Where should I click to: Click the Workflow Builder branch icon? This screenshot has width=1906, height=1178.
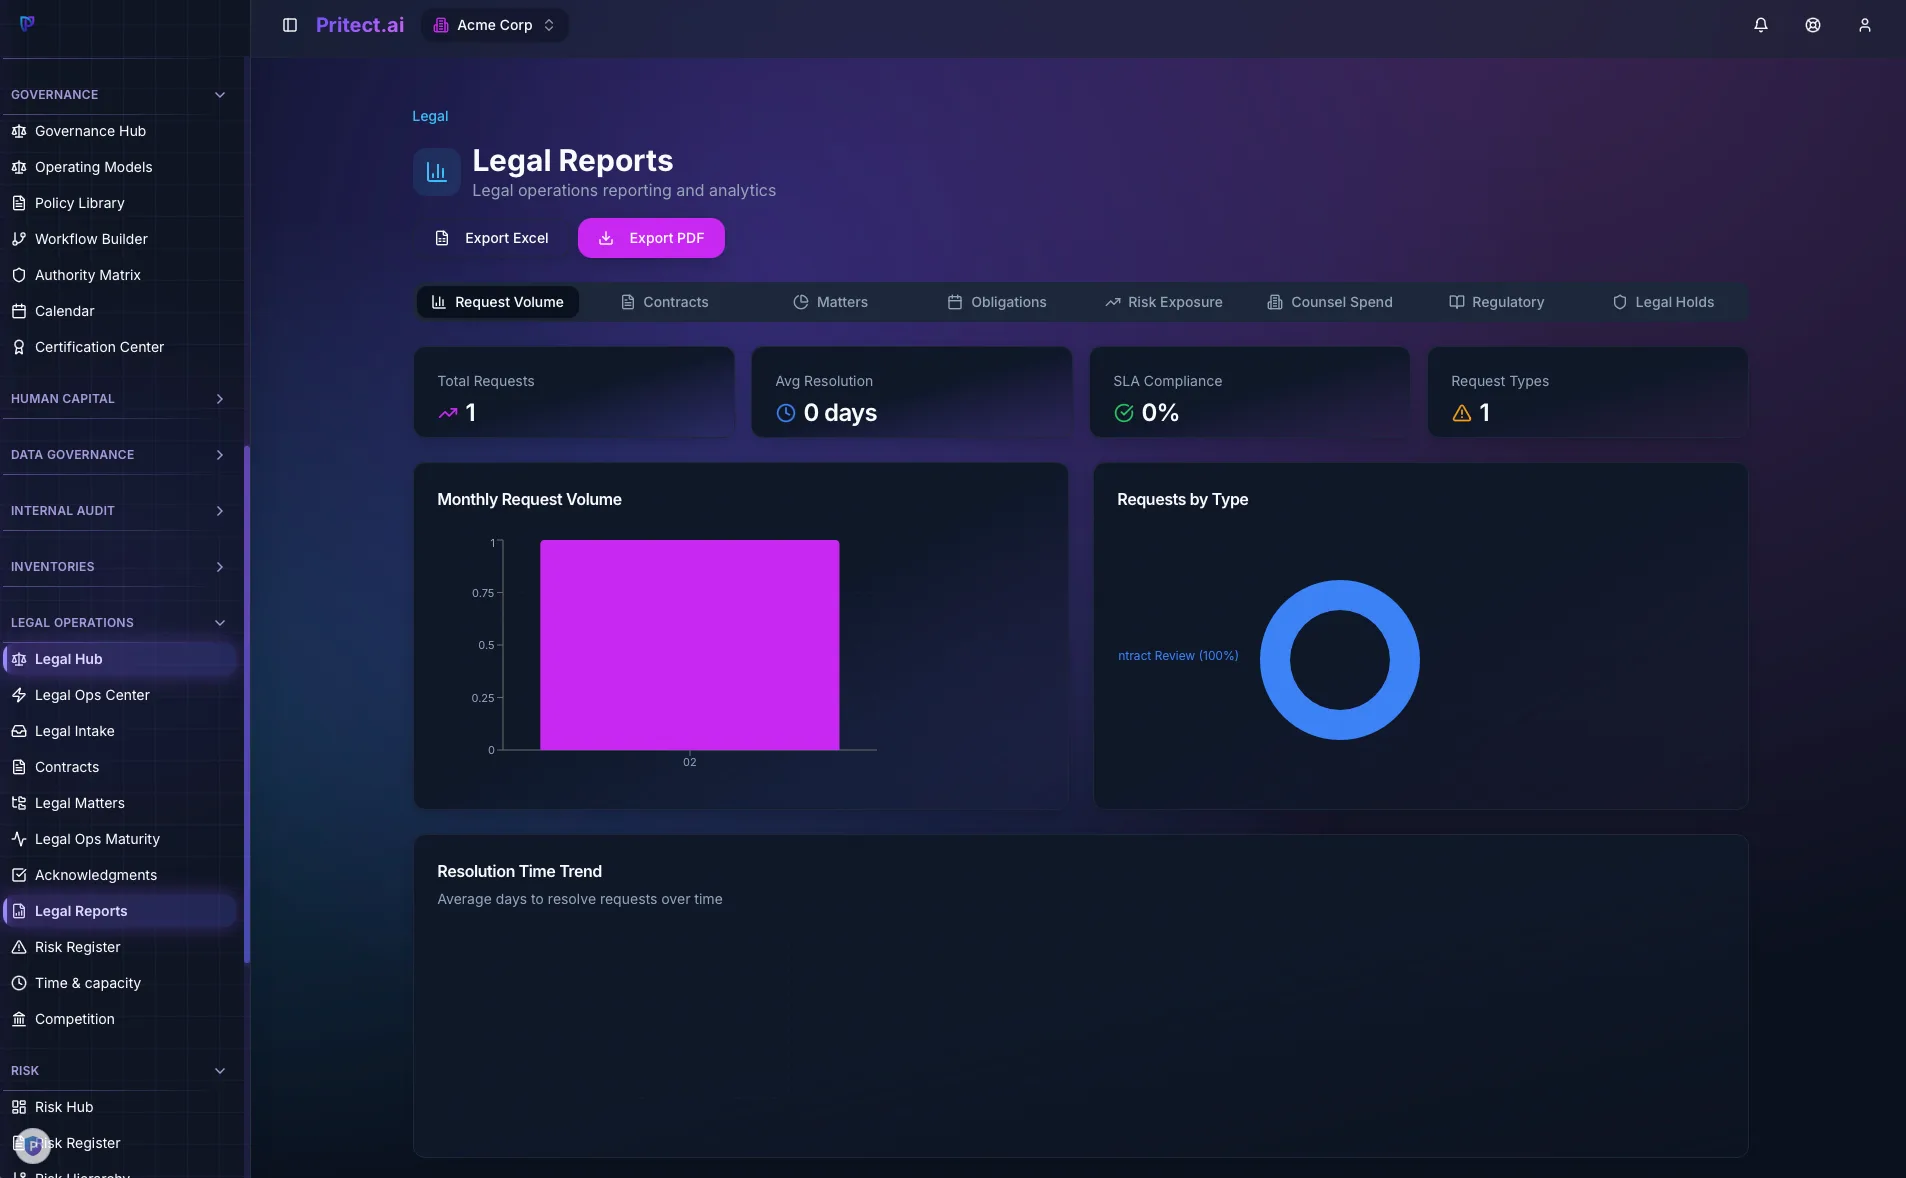[19, 239]
